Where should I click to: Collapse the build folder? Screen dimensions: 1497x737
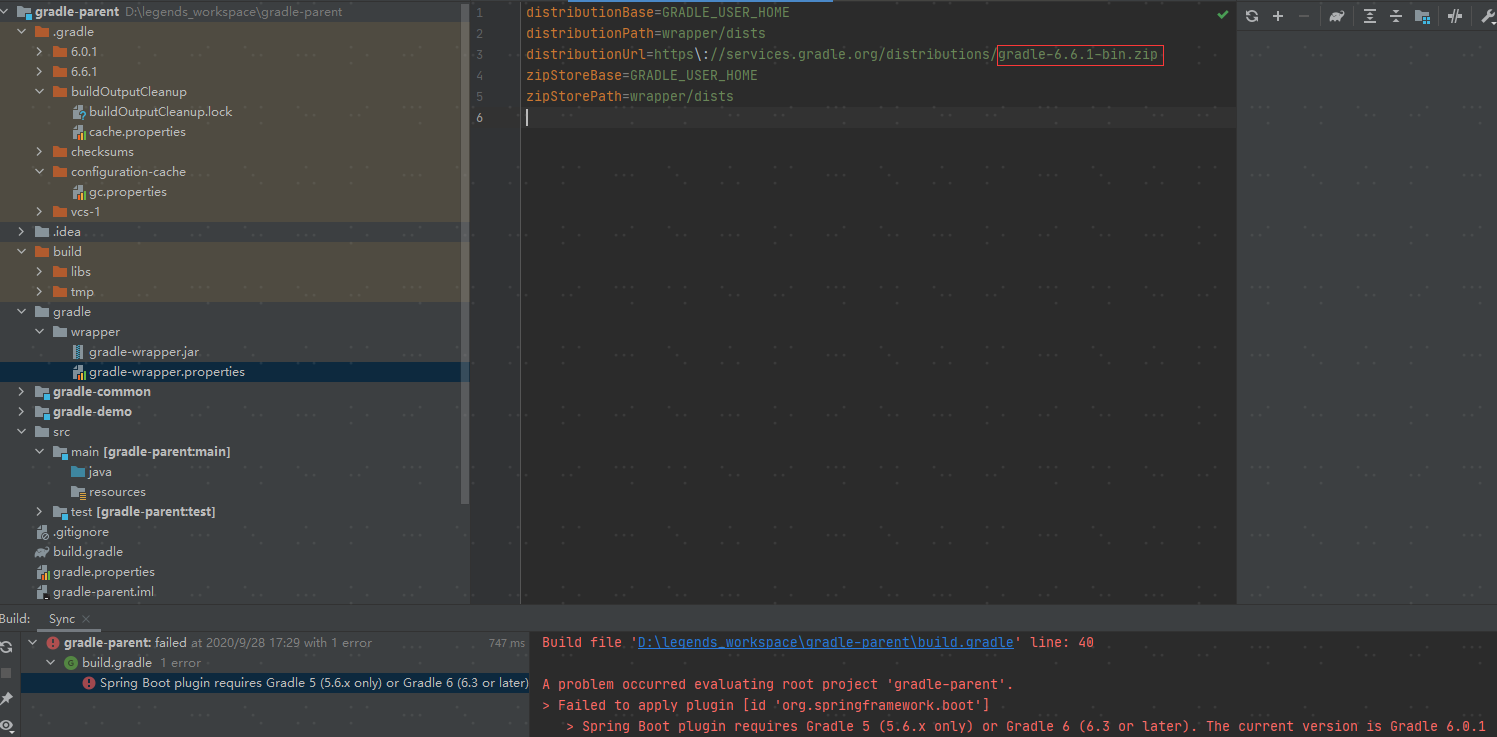(x=21, y=252)
